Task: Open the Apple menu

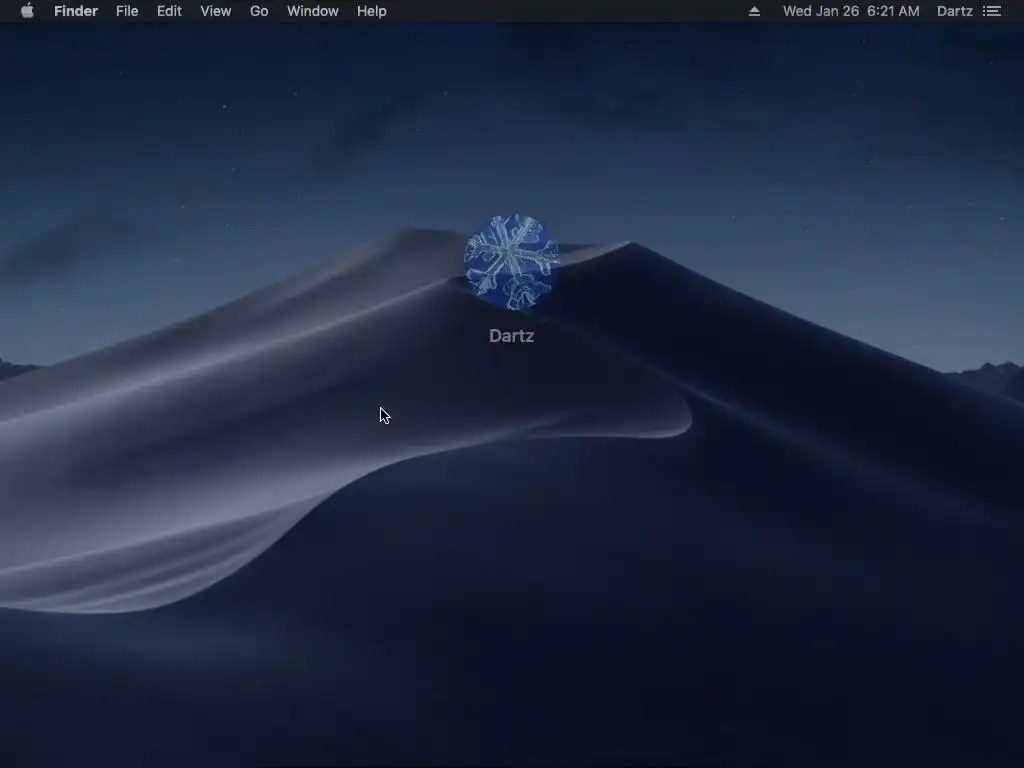Action: click(27, 11)
